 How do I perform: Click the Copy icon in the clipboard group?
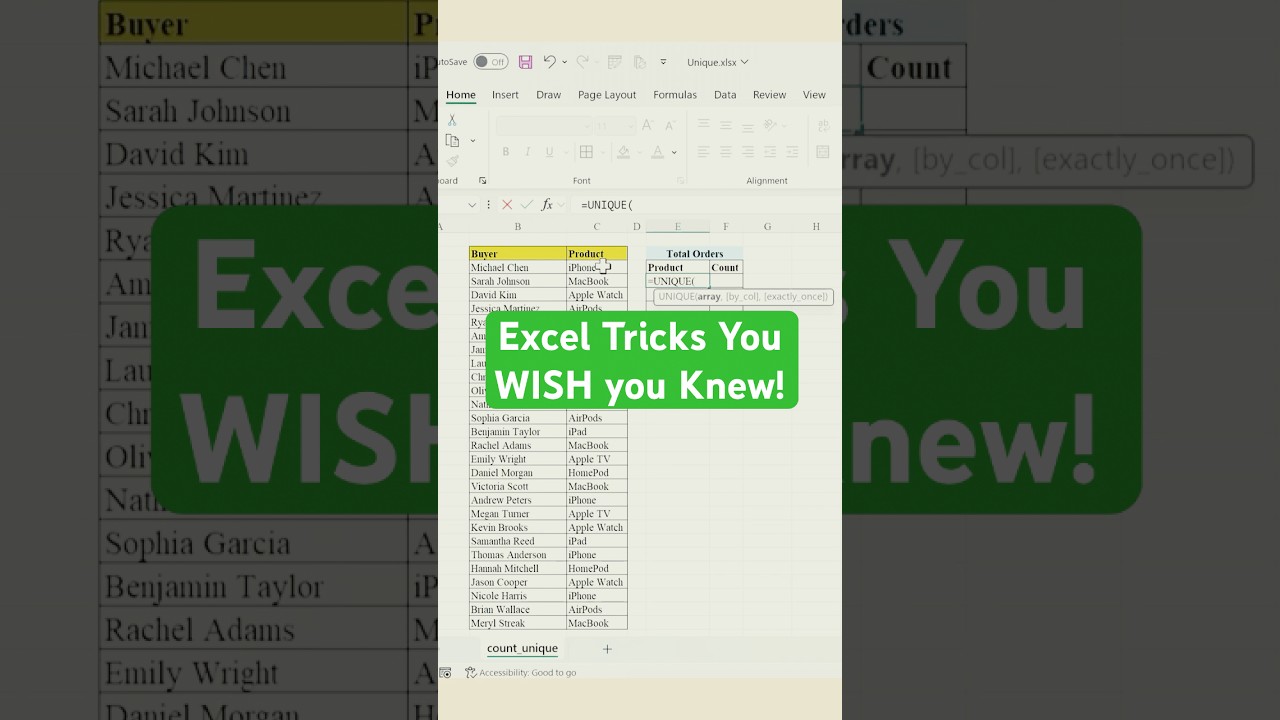[452, 140]
